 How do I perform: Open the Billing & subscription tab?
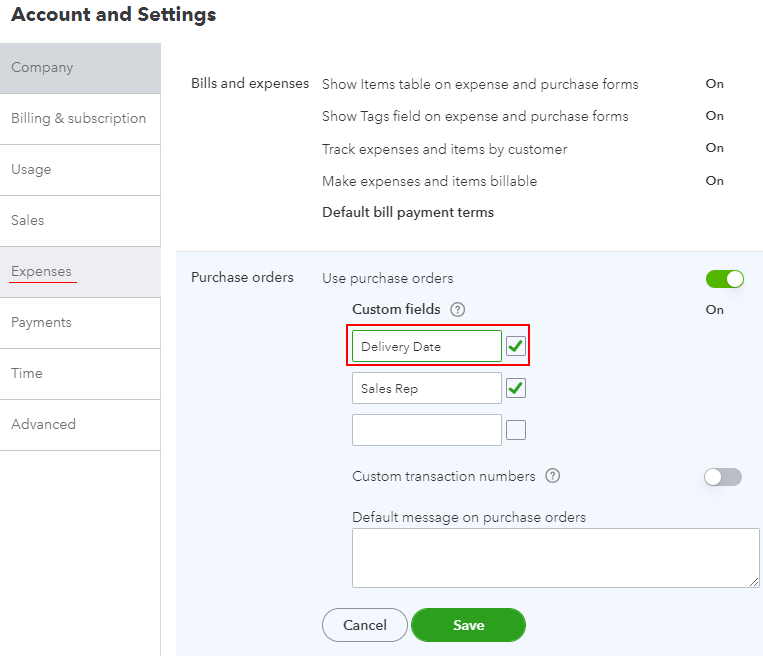[x=78, y=118]
